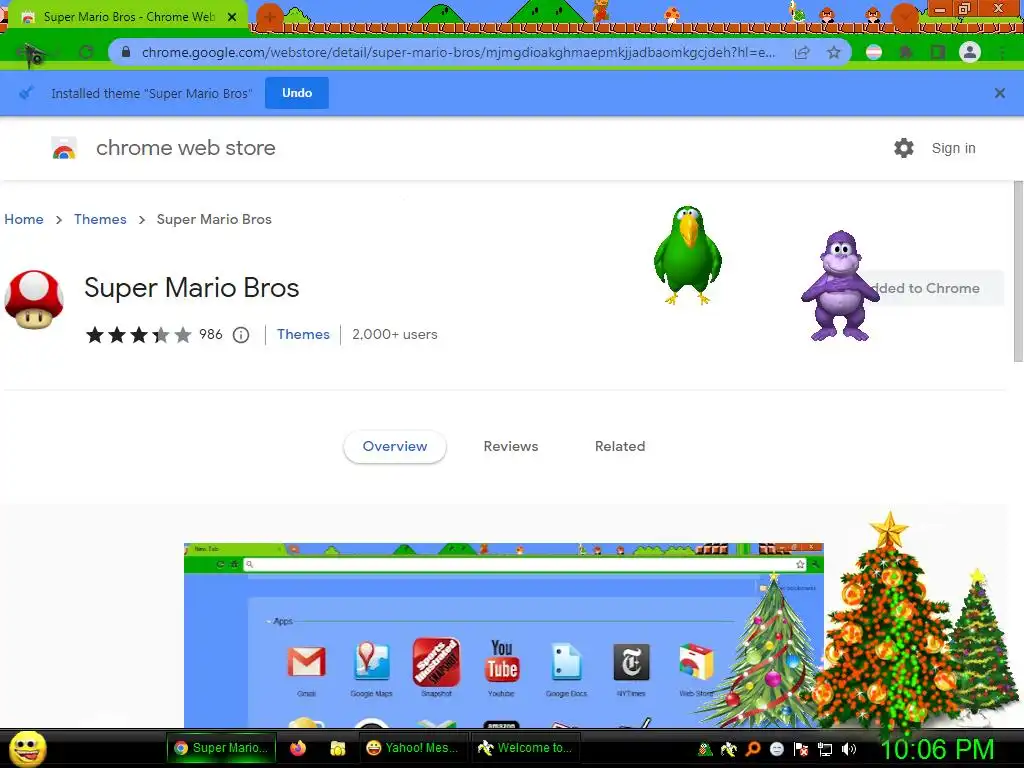Open the Chrome side panel icon
This screenshot has width=1024, height=768.
[938, 52]
